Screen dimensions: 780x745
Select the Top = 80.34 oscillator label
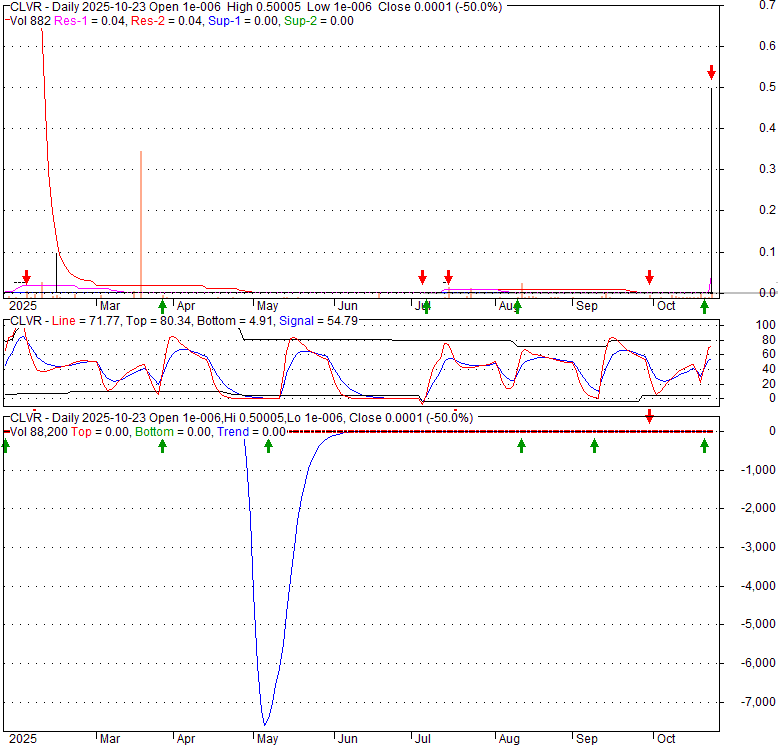(156, 321)
